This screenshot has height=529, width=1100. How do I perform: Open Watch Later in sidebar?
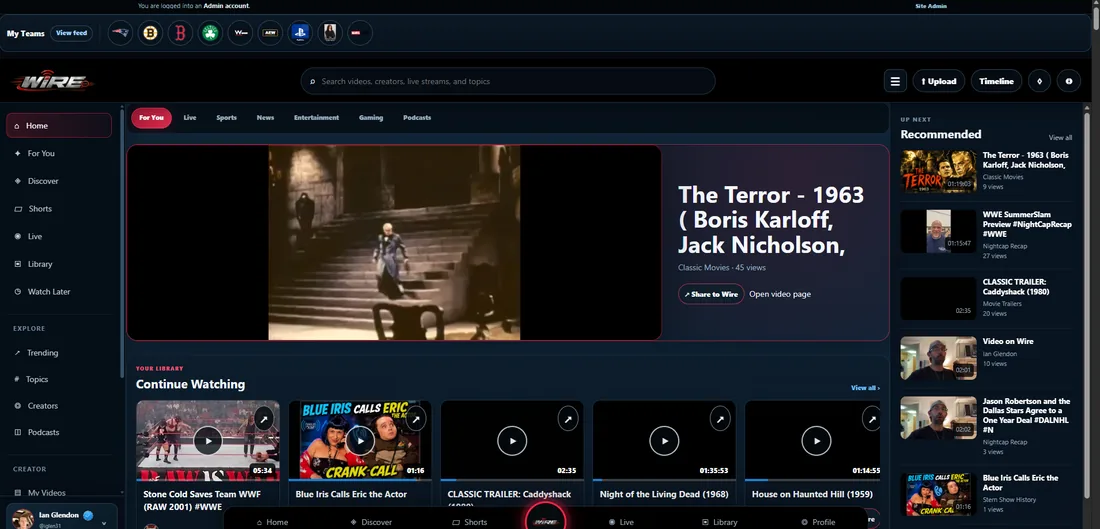pyautogui.click(x=59, y=292)
